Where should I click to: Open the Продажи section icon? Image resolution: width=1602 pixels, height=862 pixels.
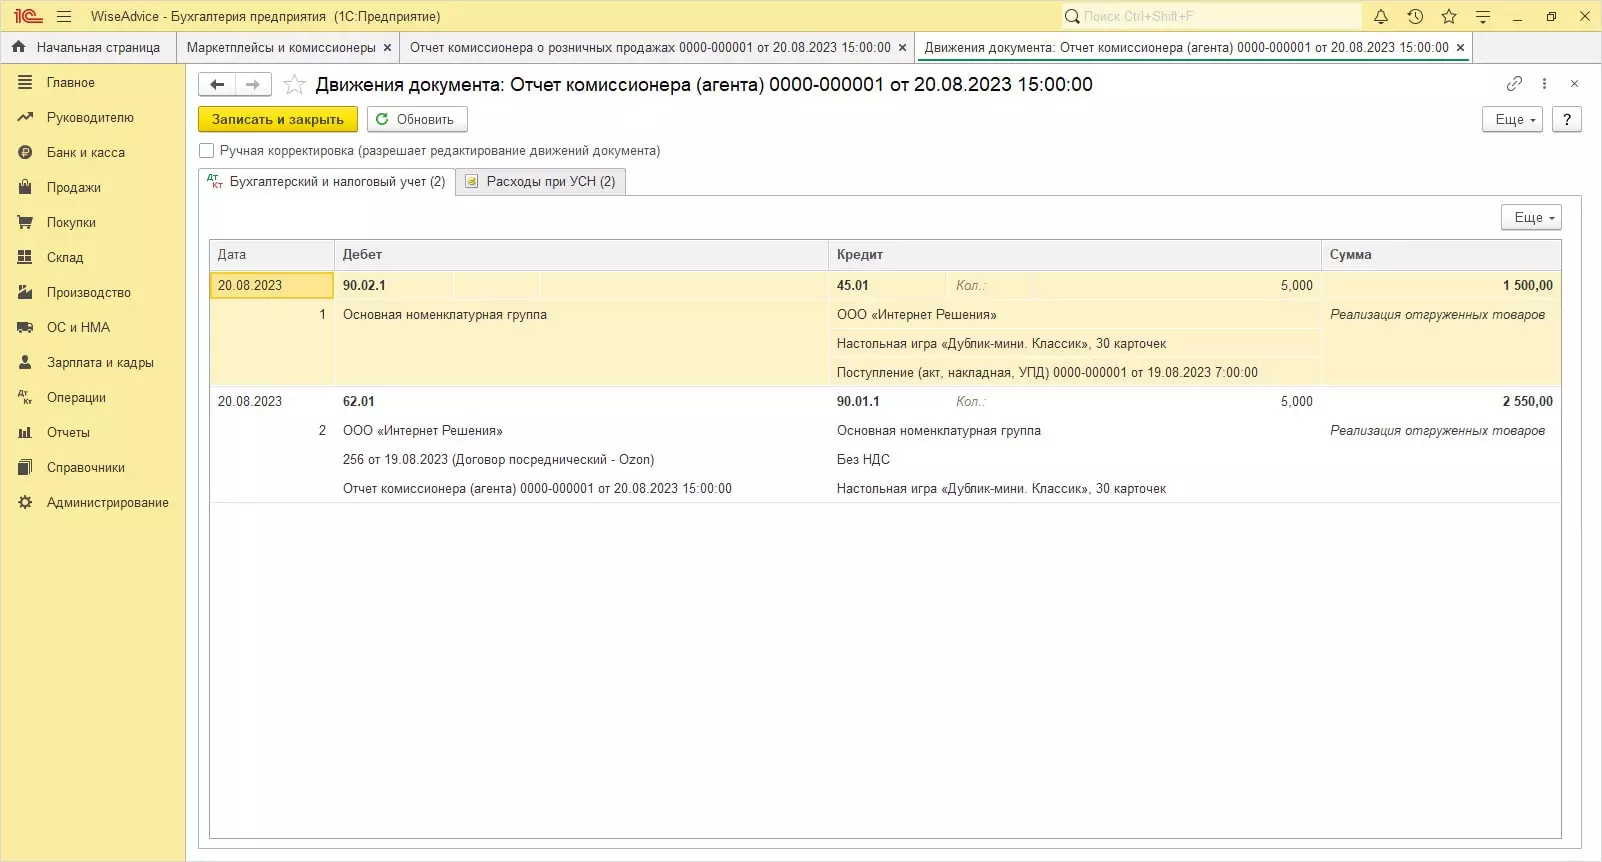pos(25,188)
